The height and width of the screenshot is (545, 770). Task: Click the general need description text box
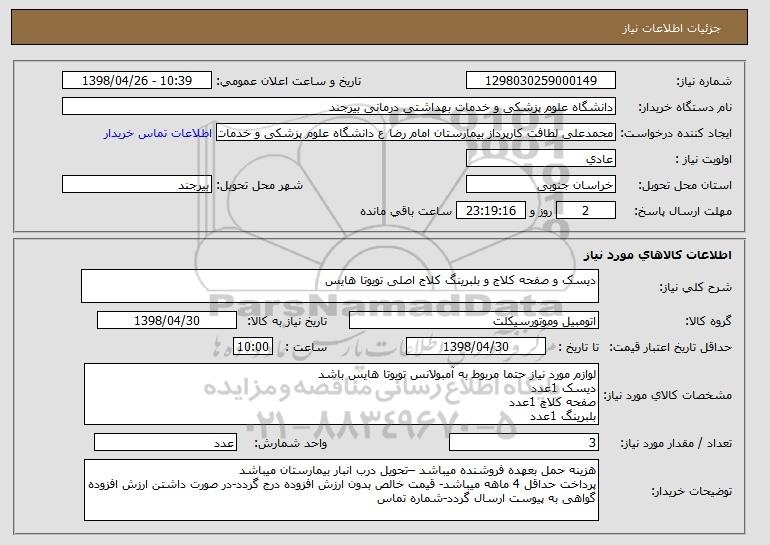340,286
